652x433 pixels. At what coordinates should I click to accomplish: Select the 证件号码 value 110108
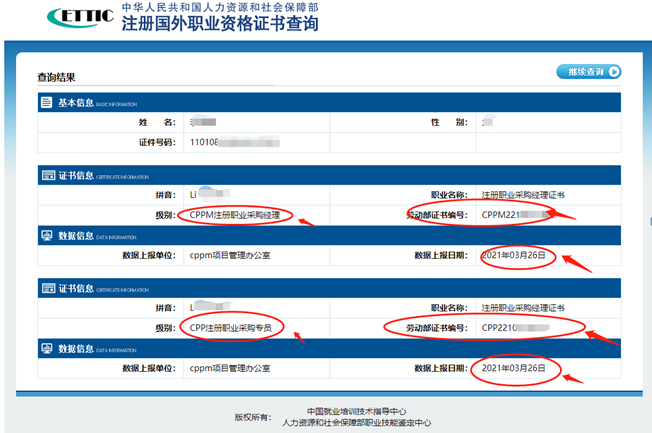204,142
